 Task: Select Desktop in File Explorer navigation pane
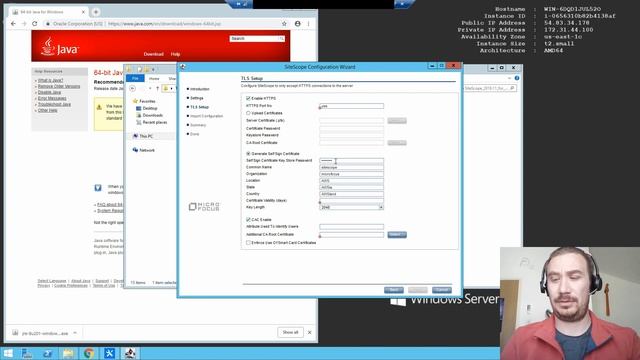(150, 109)
